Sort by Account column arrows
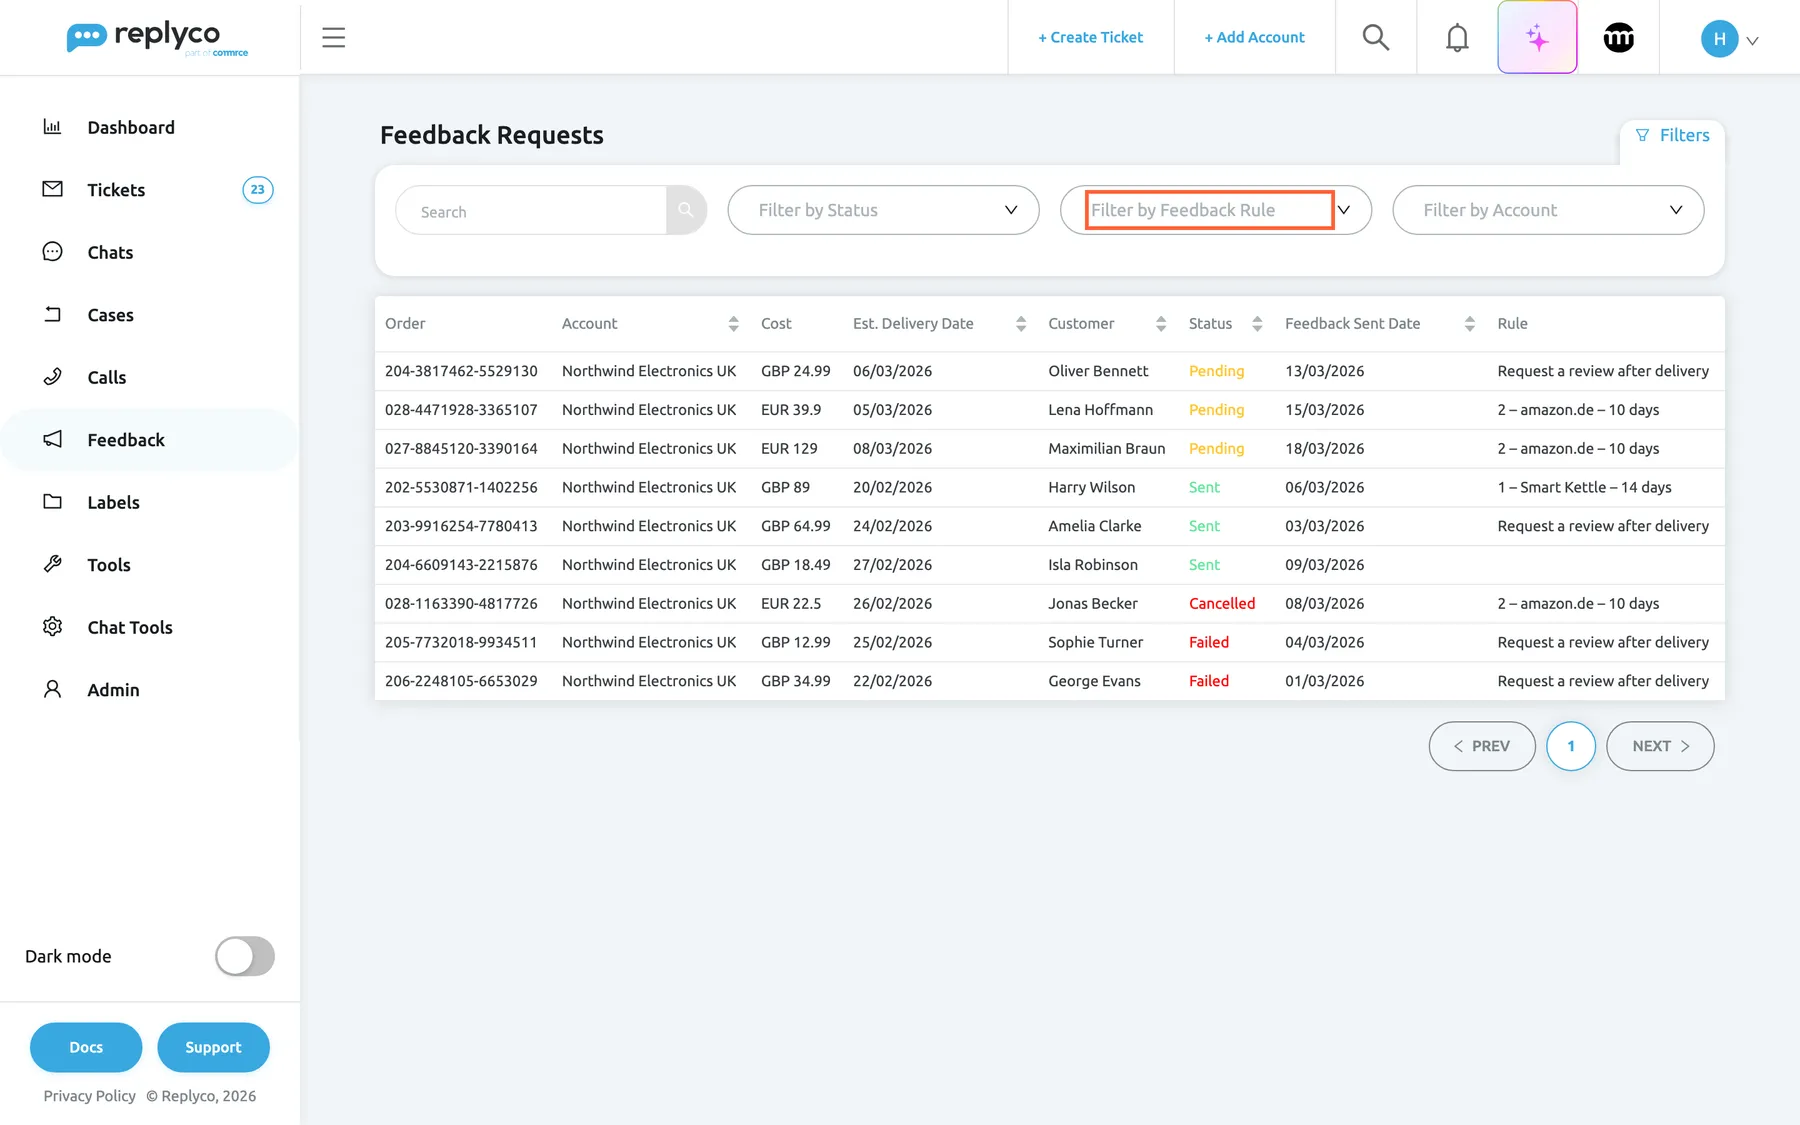The image size is (1800, 1125). (733, 324)
